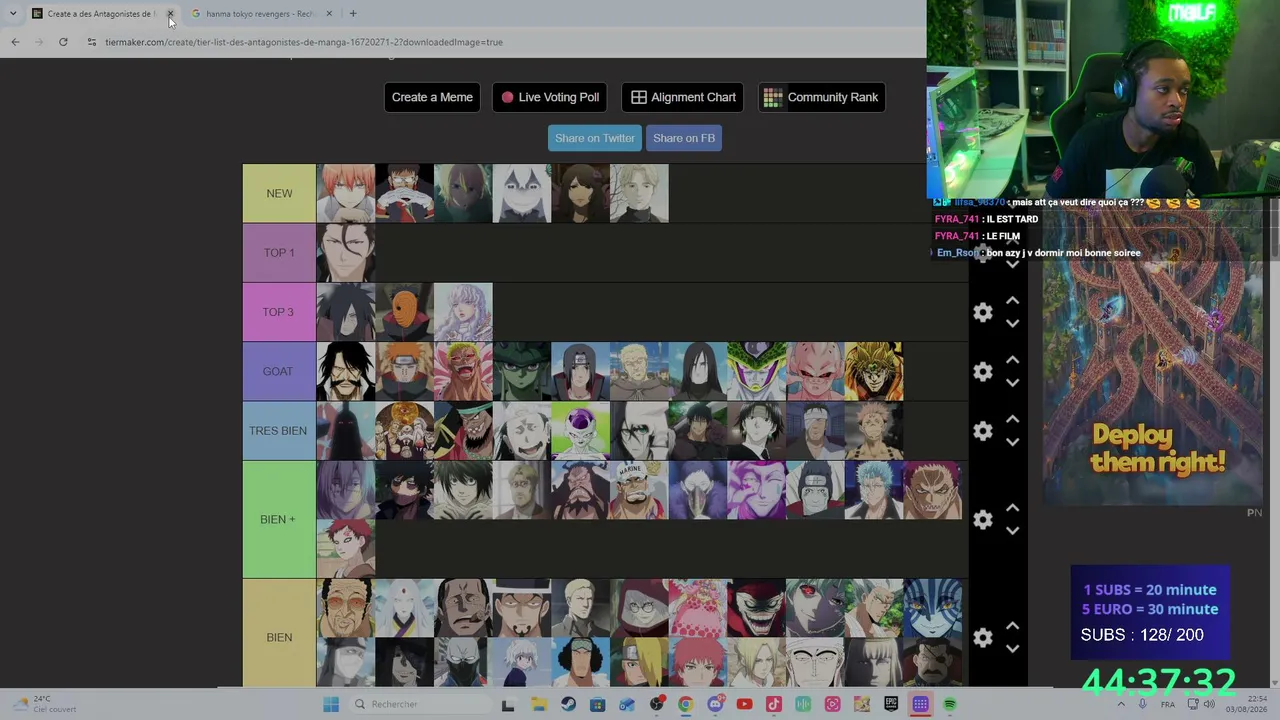Screen dimensions: 1280x720
Task: Pick the white-and-purple Frieza image in TRES BIEN
Action: (581, 430)
